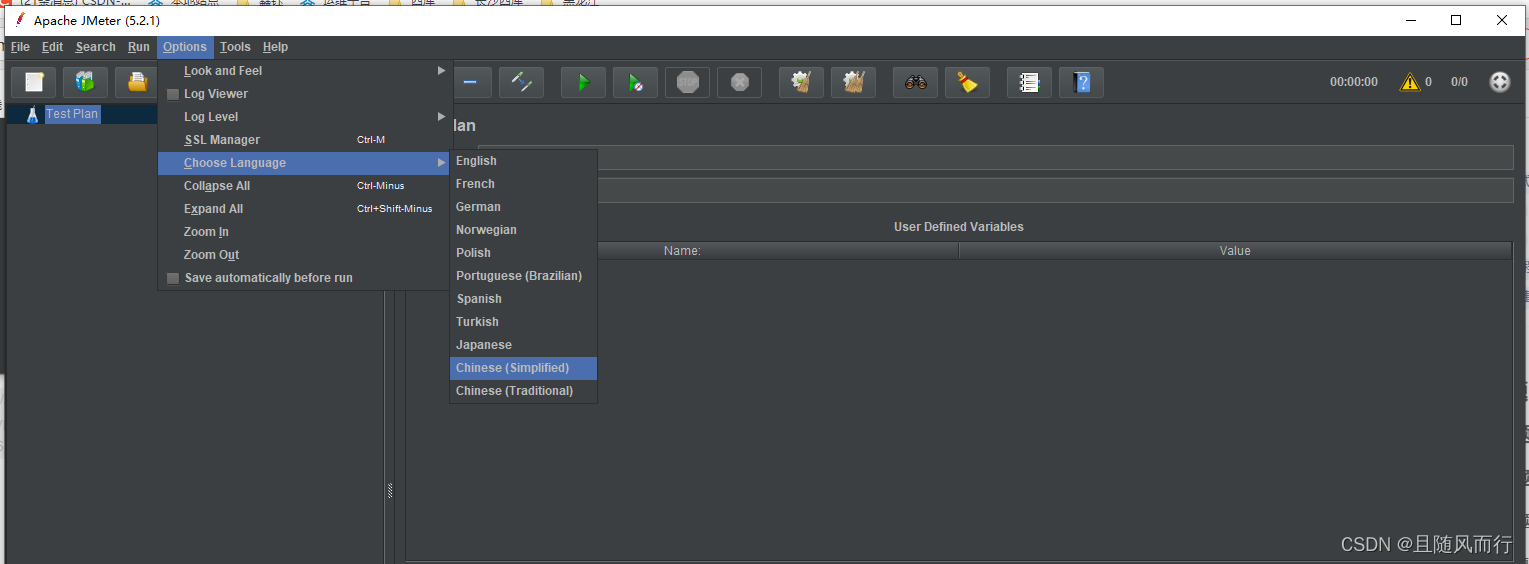The width and height of the screenshot is (1529, 564).
Task: Choose Spanish language
Action: (523, 299)
